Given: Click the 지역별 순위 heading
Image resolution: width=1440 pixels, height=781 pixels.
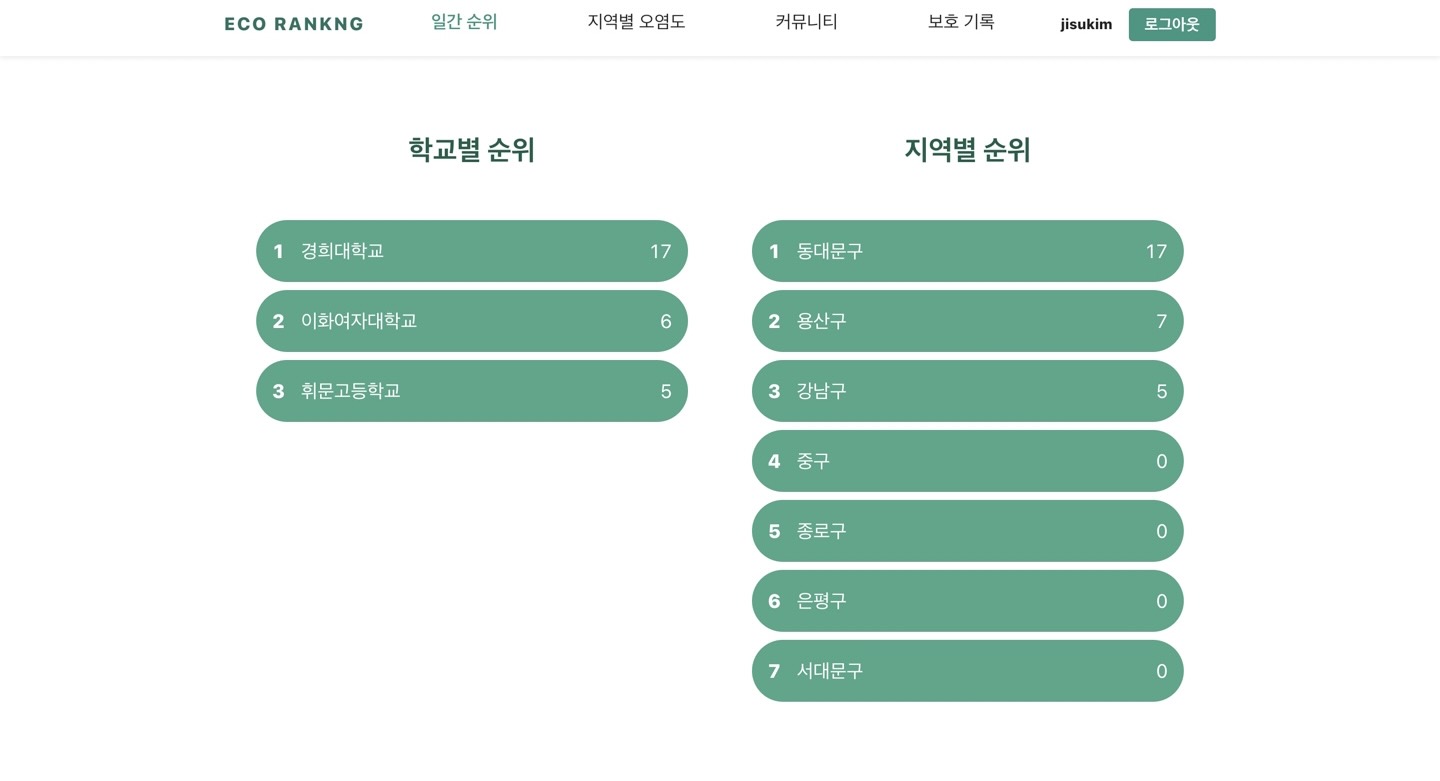Looking at the screenshot, I should (967, 150).
